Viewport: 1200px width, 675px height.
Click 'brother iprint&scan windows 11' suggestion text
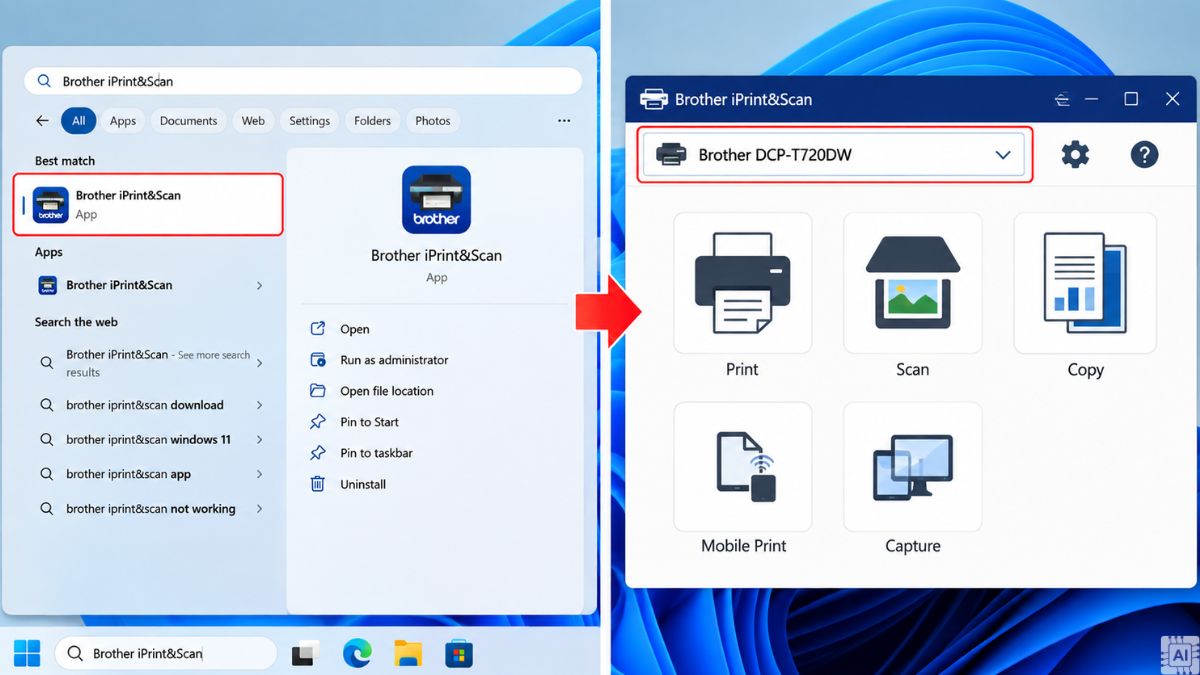point(149,440)
